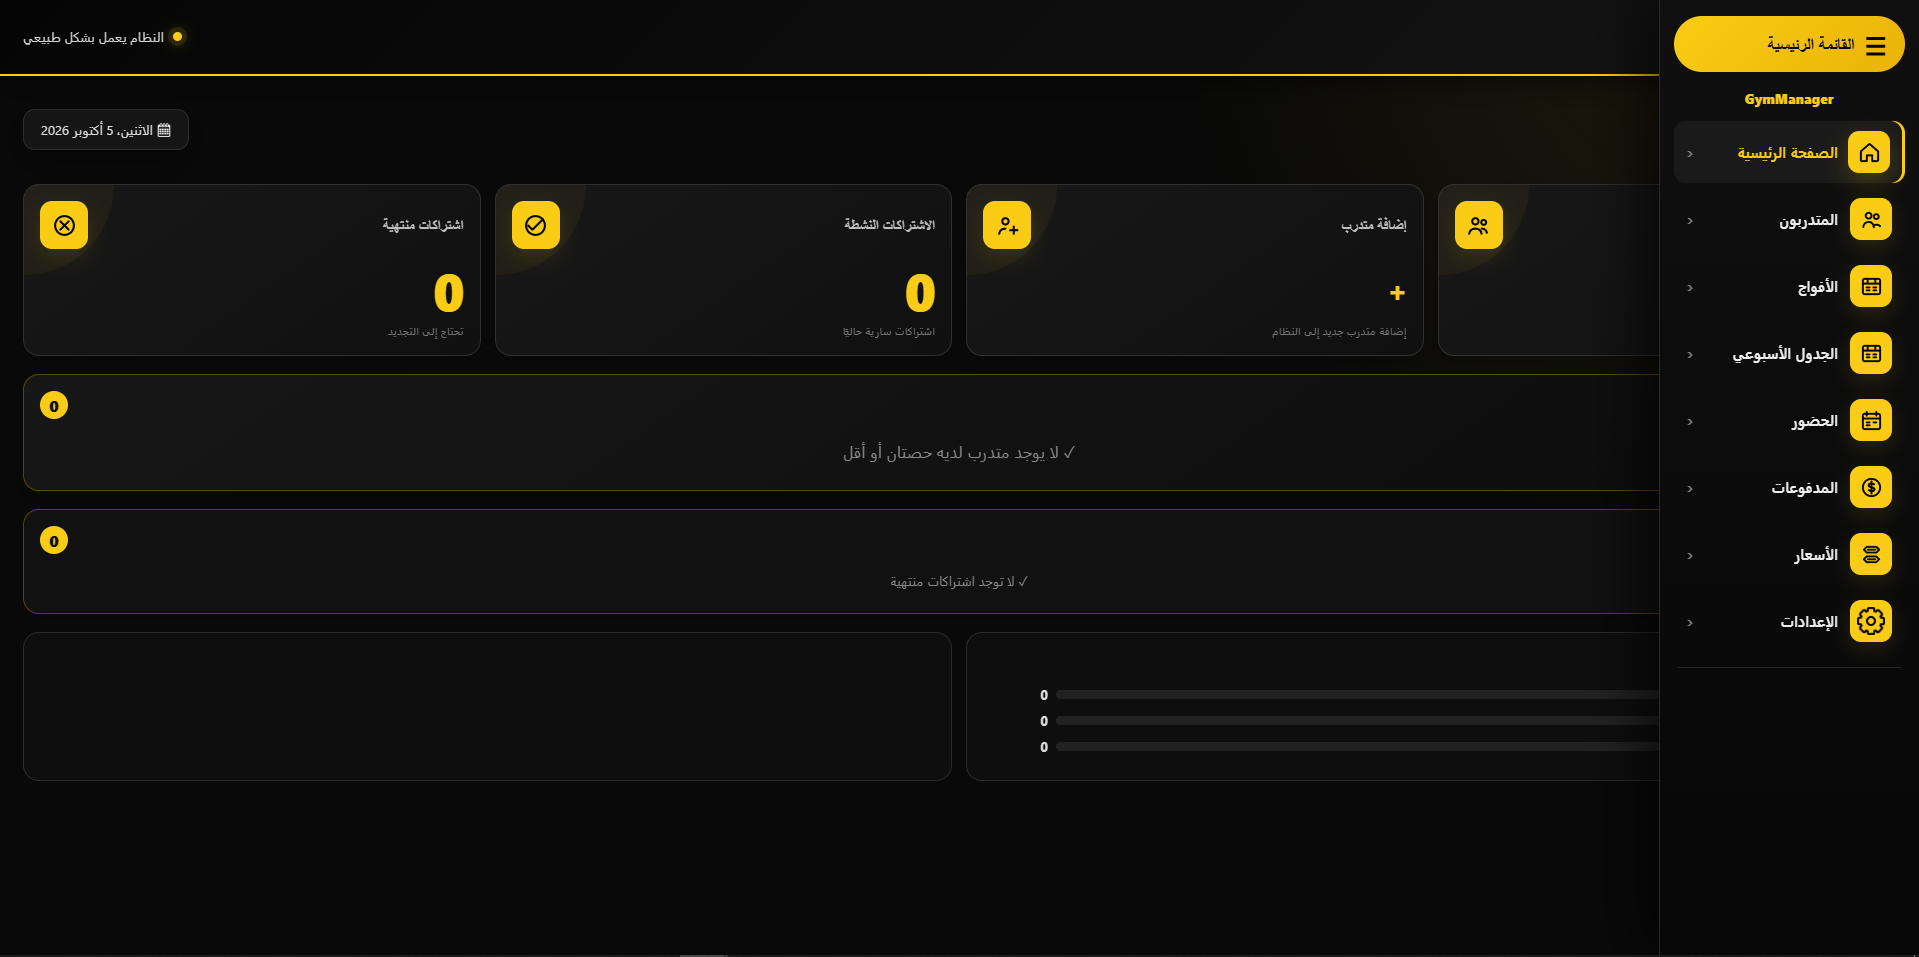1919x957 pixels.
Task: Click the two-people icon on the partially hidden card
Action: 1479,225
